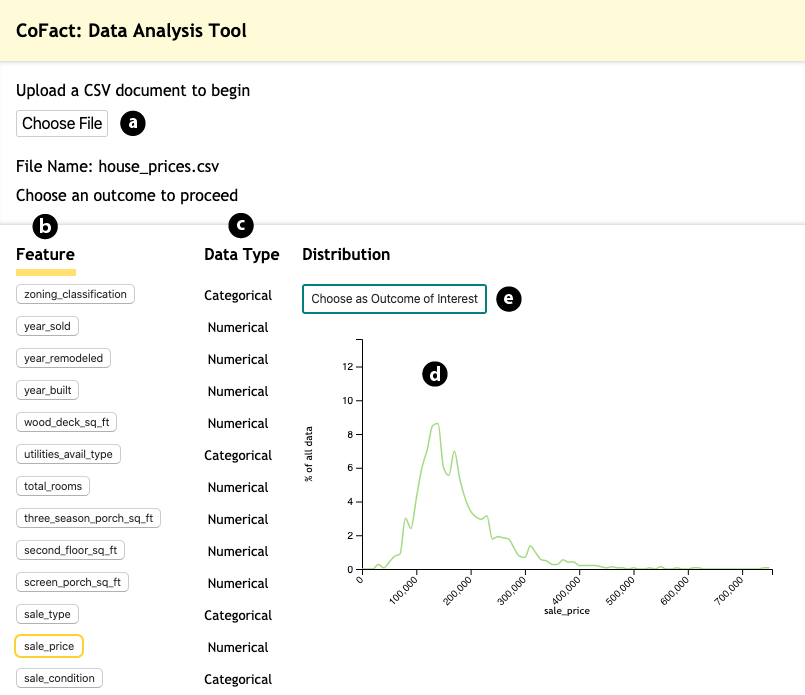
Task: Select the second_floor_sq_ft feature
Action: [70, 550]
